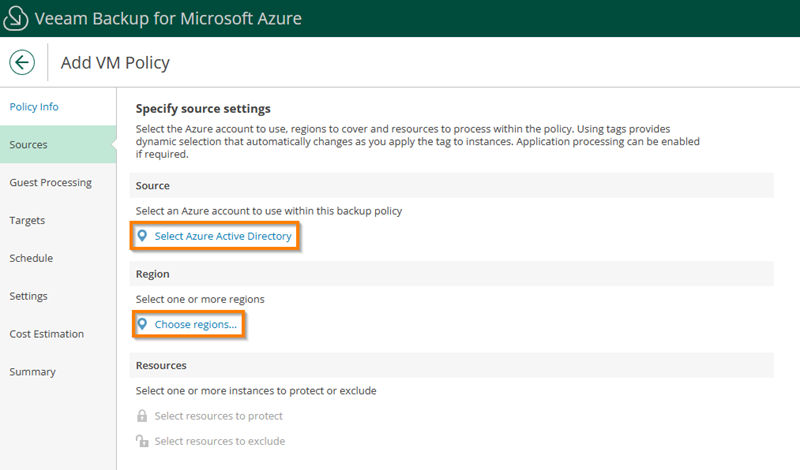Go to the Targets step

pyautogui.click(x=27, y=220)
